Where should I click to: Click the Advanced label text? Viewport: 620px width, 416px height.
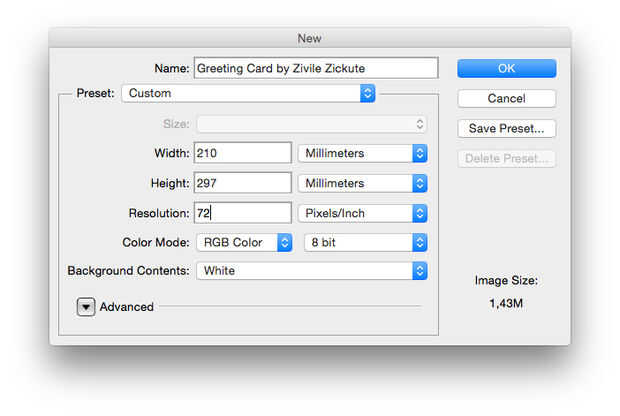click(127, 307)
